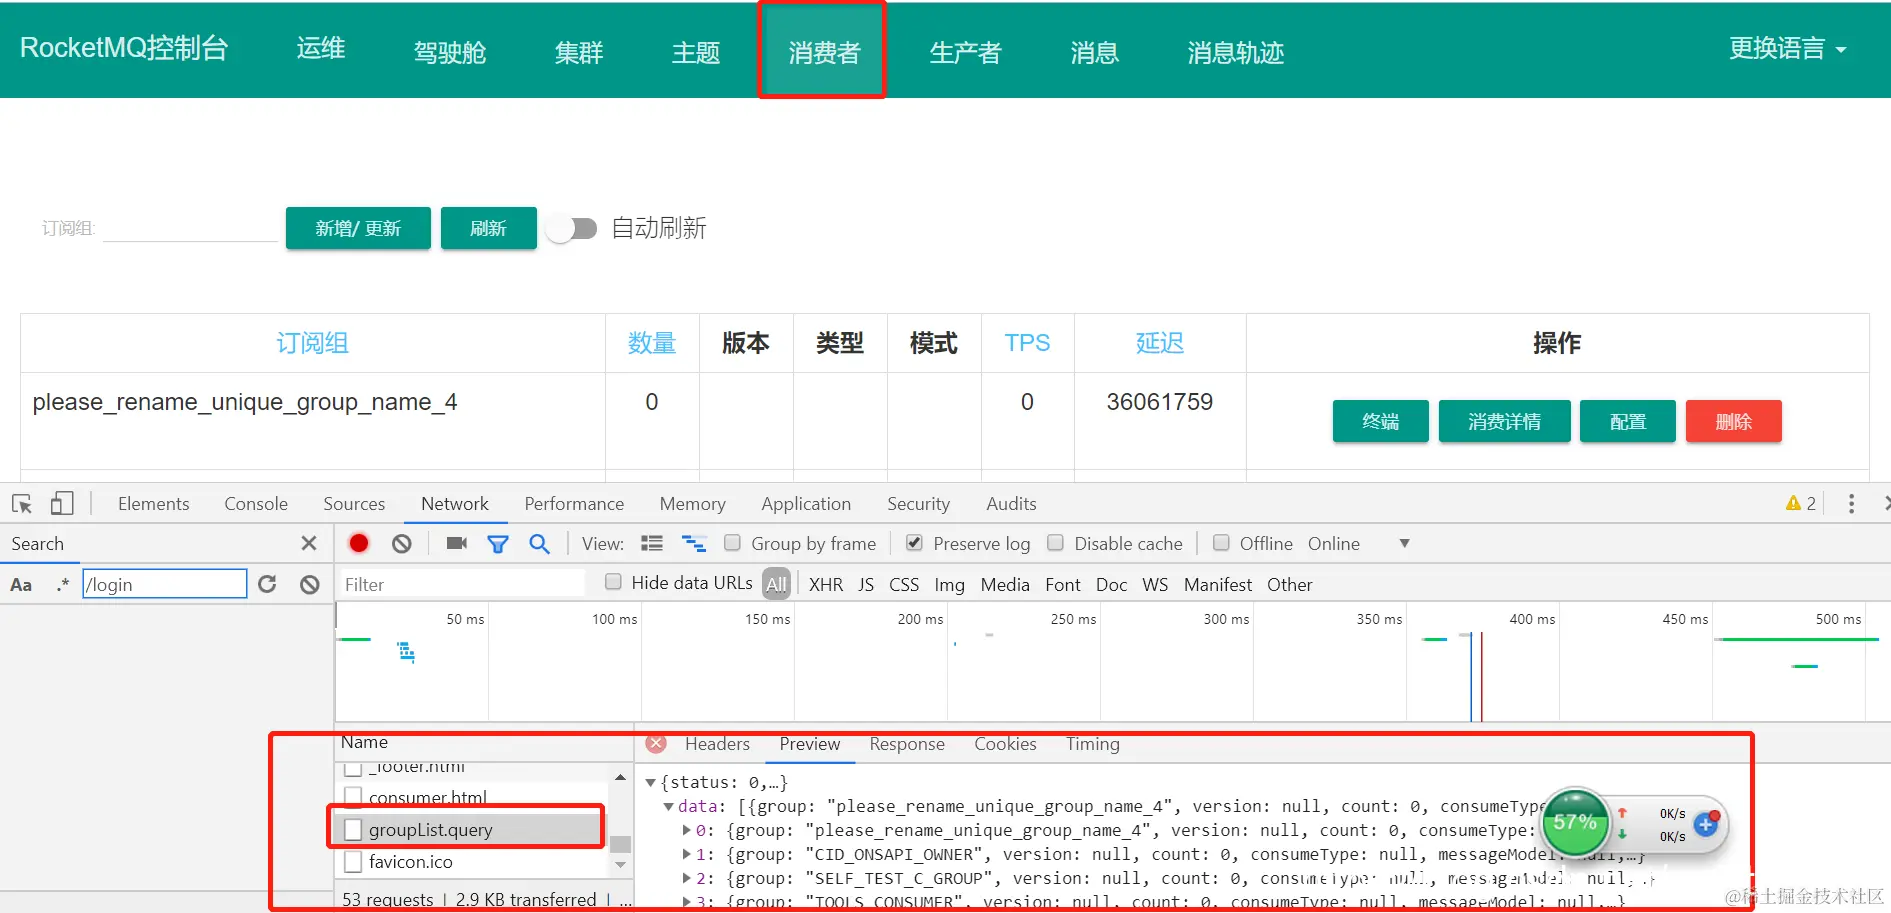Switch to the Timing tab

pos(1093,744)
